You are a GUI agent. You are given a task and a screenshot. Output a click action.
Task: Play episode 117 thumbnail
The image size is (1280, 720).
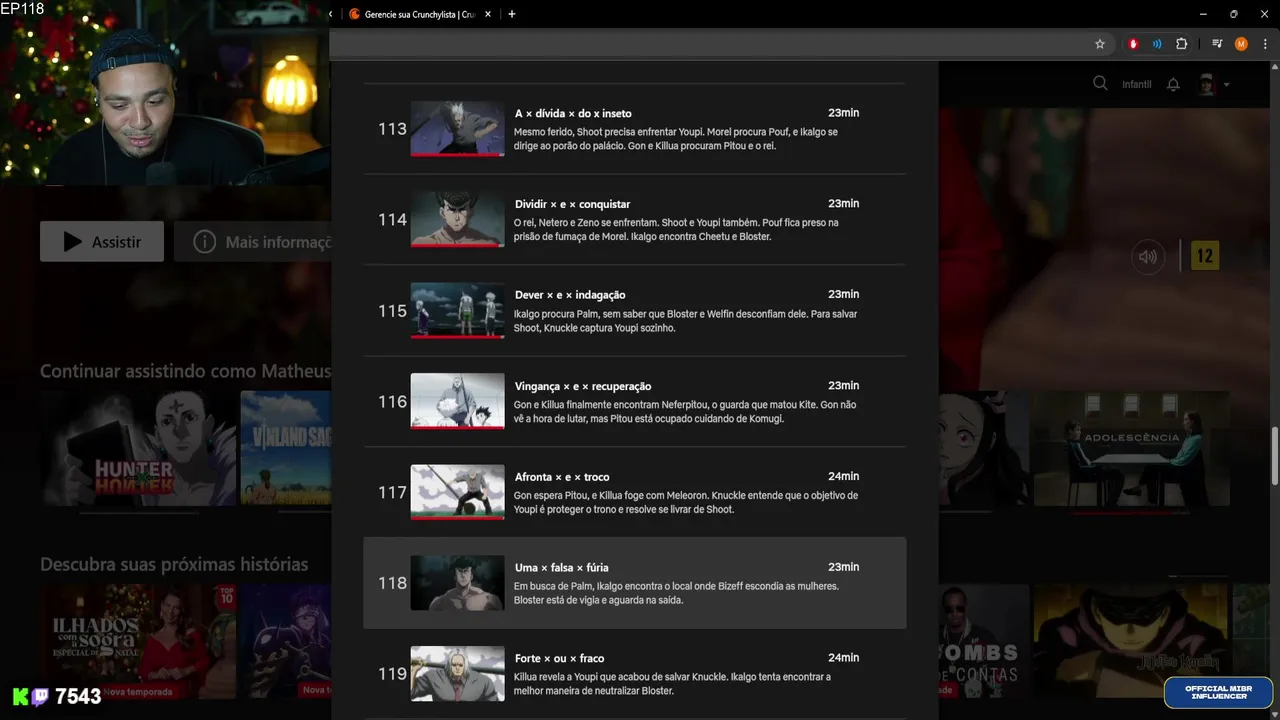click(x=457, y=492)
